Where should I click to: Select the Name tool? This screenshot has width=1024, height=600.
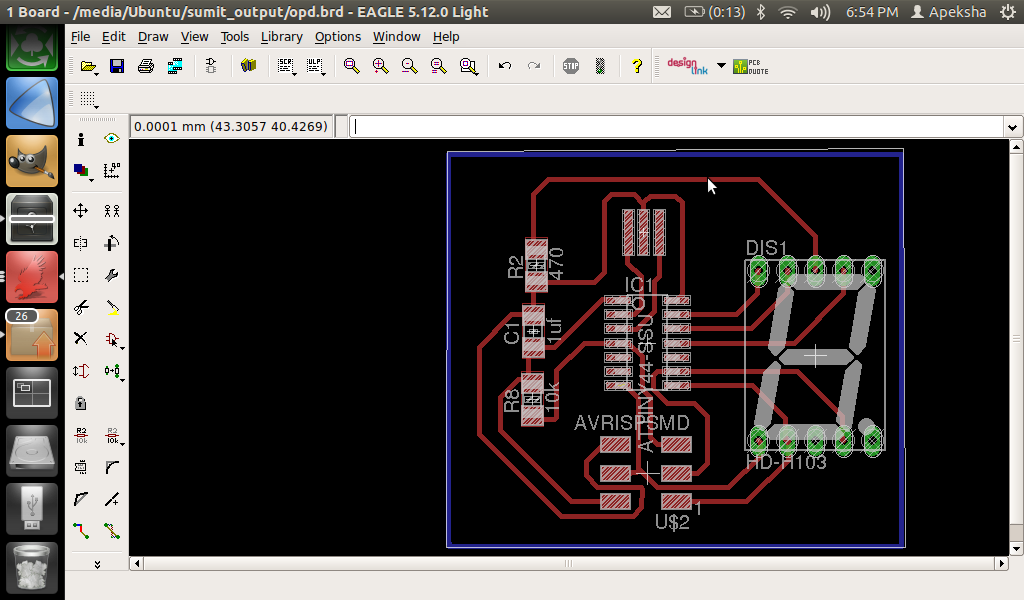(81, 435)
